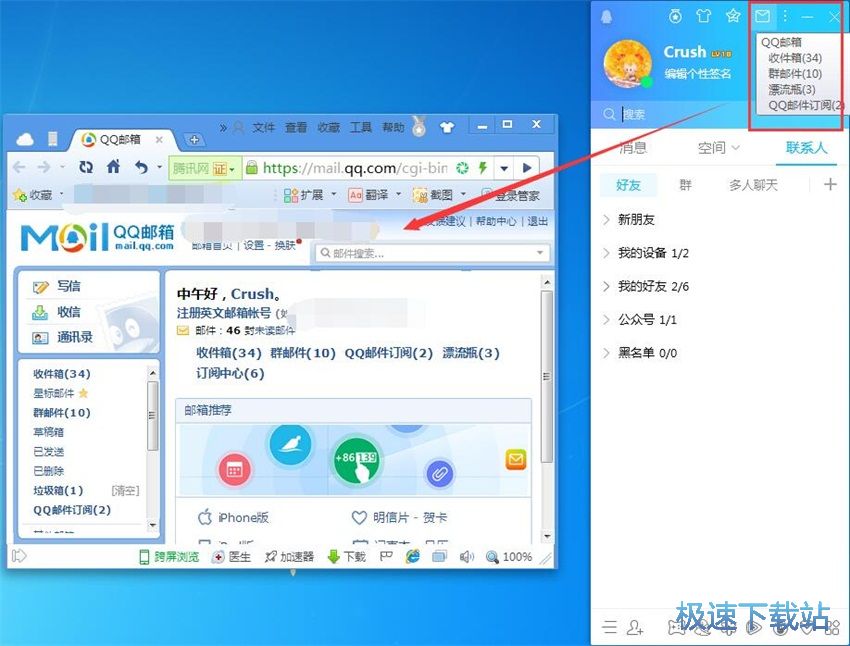Click the 跨屏浏览 status bar icon
Viewport: 850px width, 646px height.
click(169, 557)
